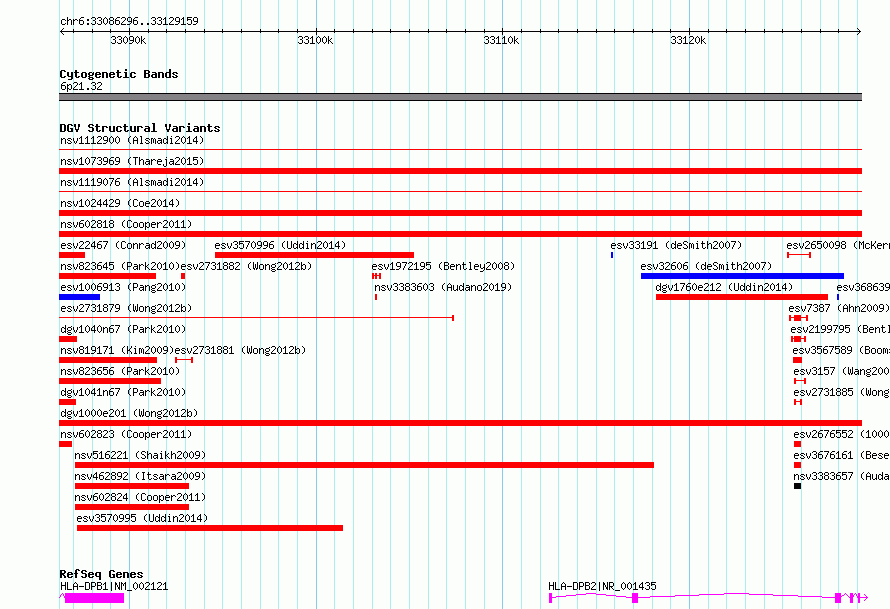This screenshot has height=609, width=890.
Task: Click the blue esv1006913 variant bar
Action: click(79, 297)
